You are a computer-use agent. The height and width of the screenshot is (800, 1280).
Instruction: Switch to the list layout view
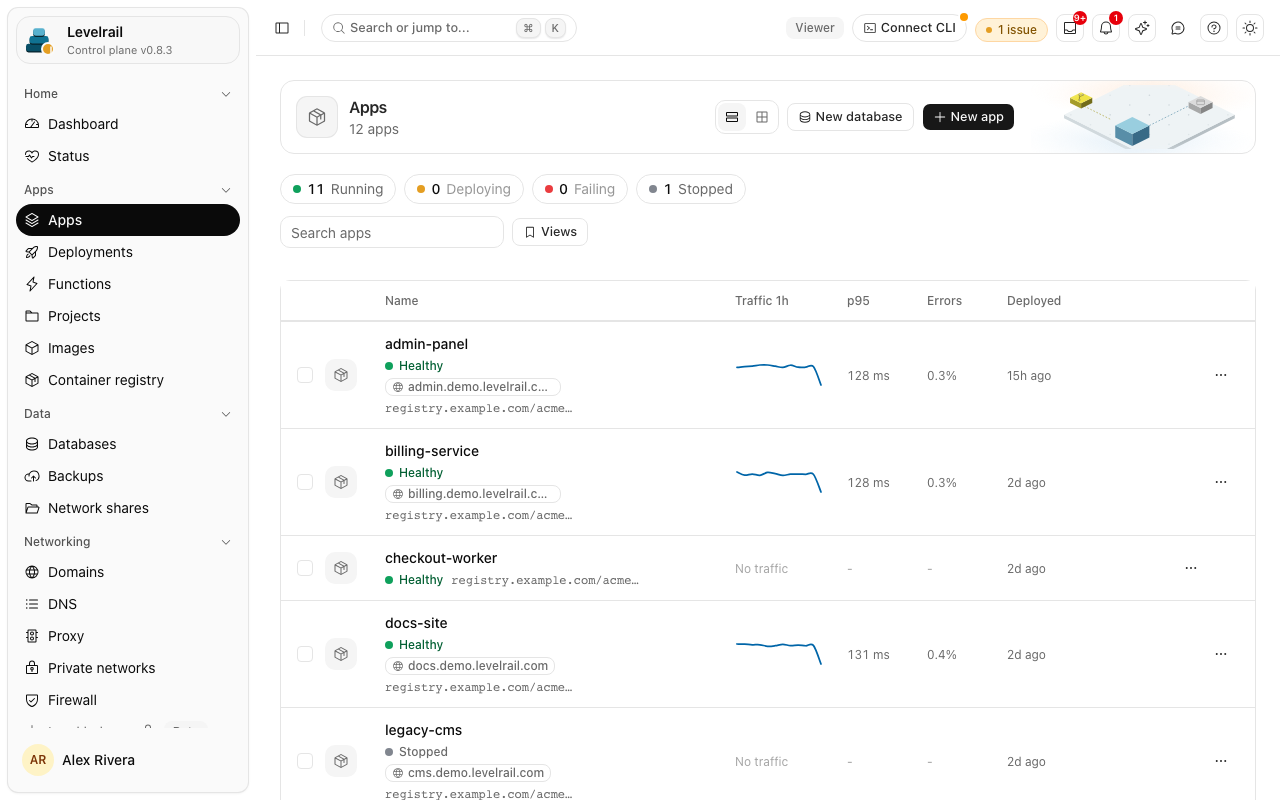(732, 117)
